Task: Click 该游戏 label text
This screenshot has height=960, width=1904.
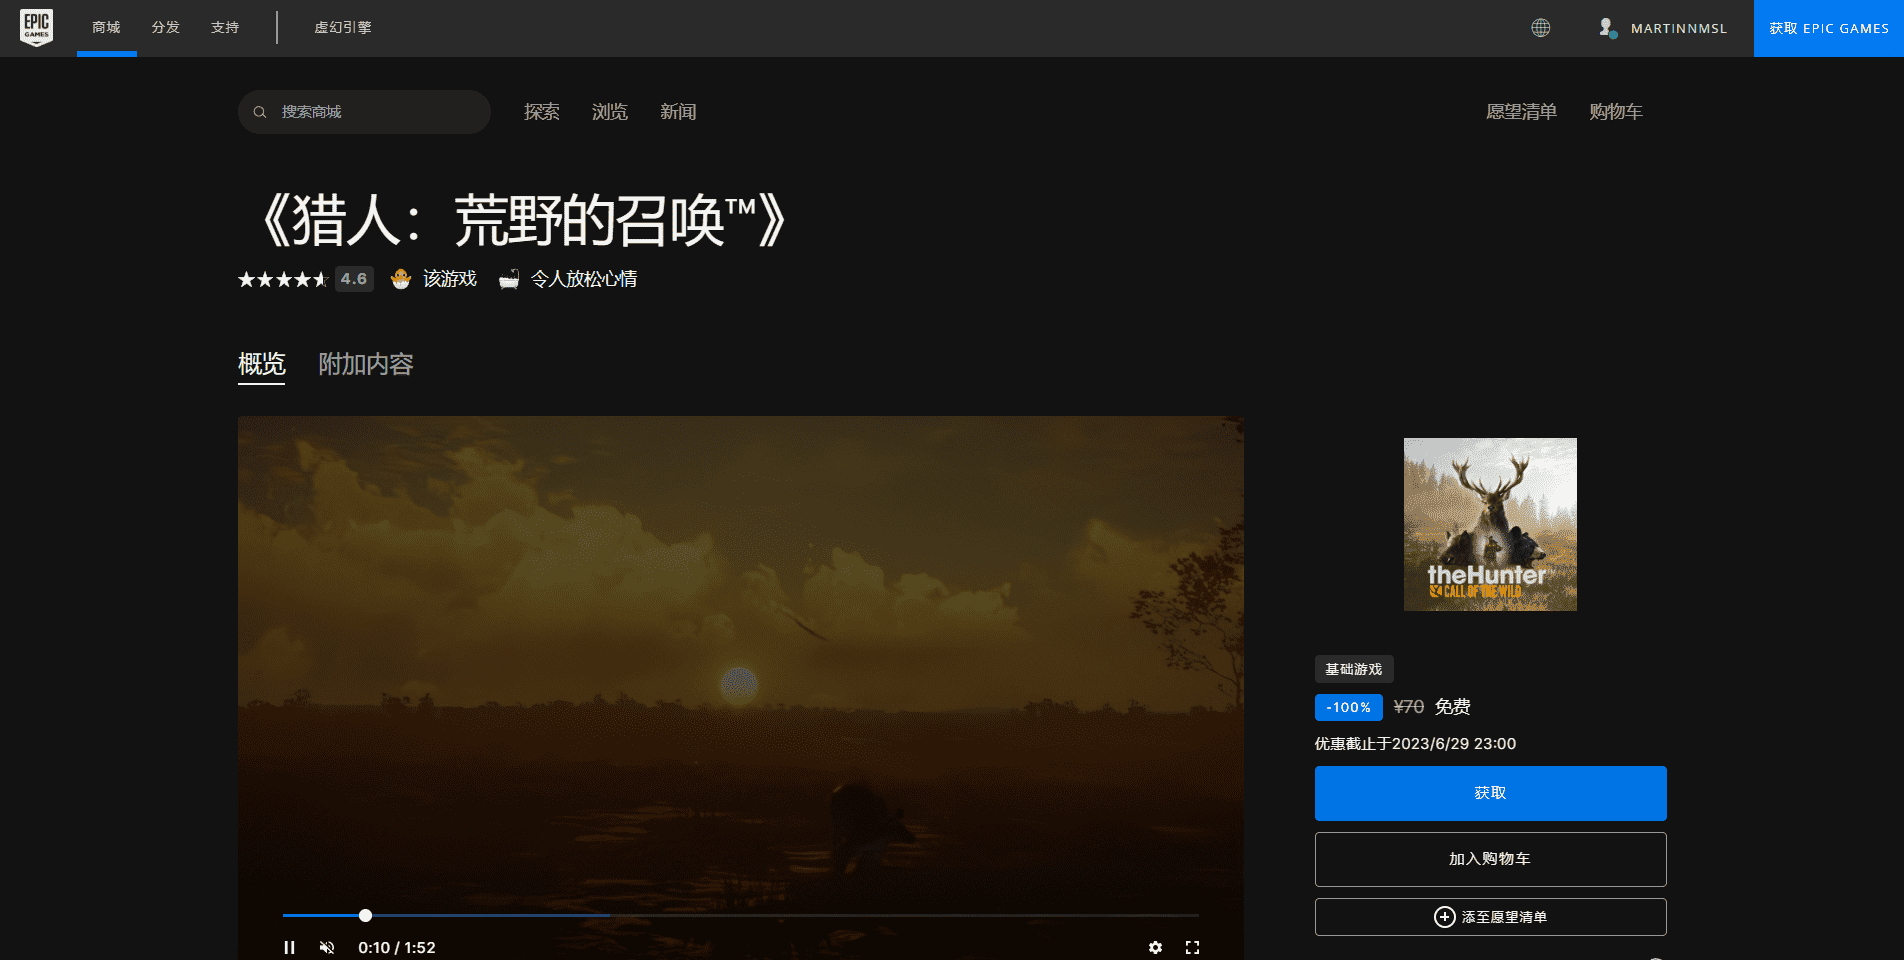Action: (450, 279)
